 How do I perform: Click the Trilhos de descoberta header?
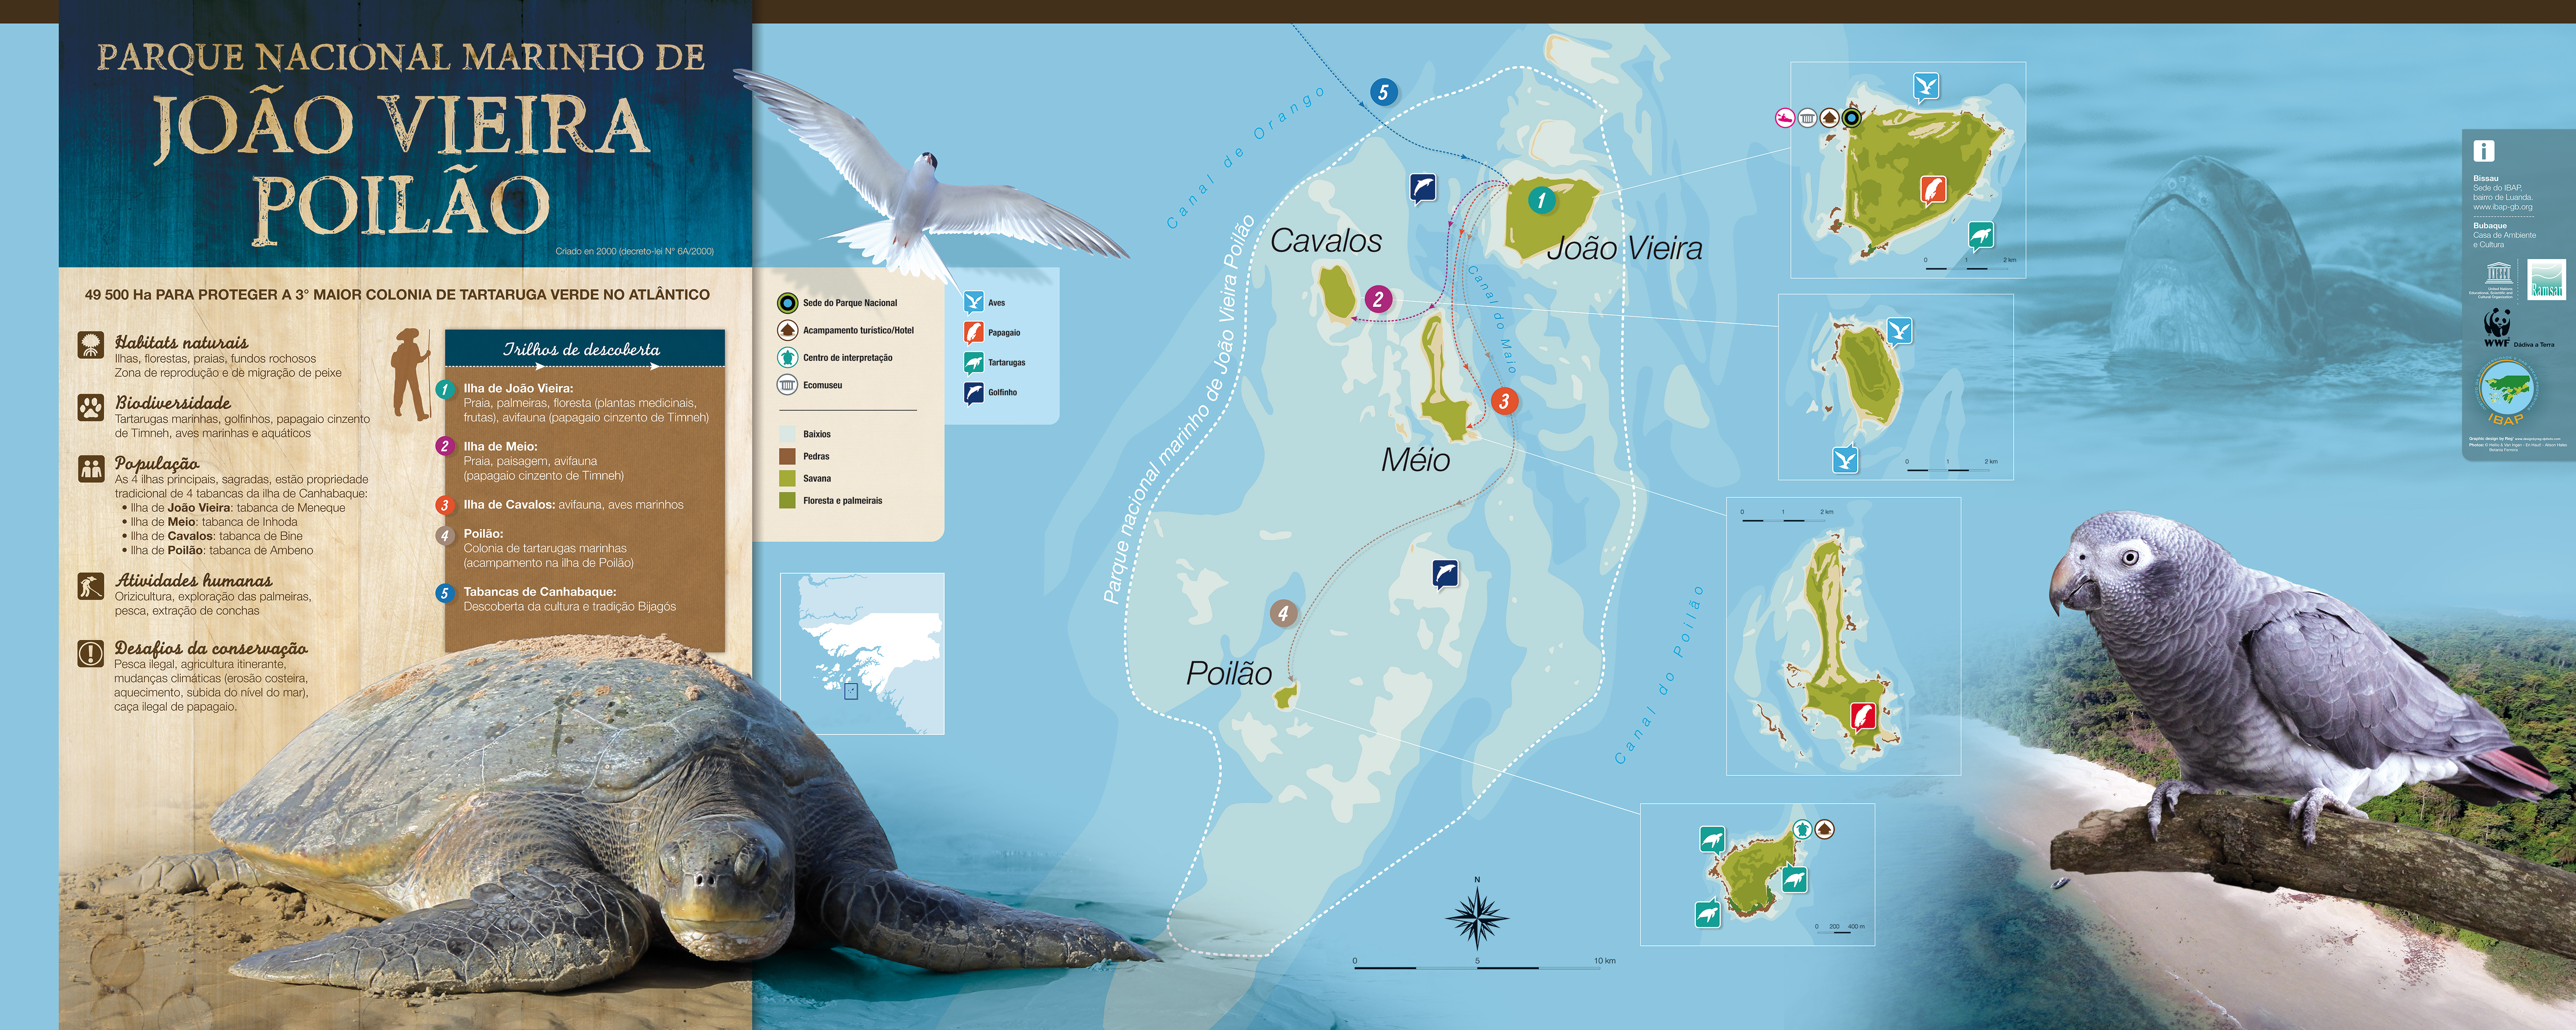click(583, 349)
